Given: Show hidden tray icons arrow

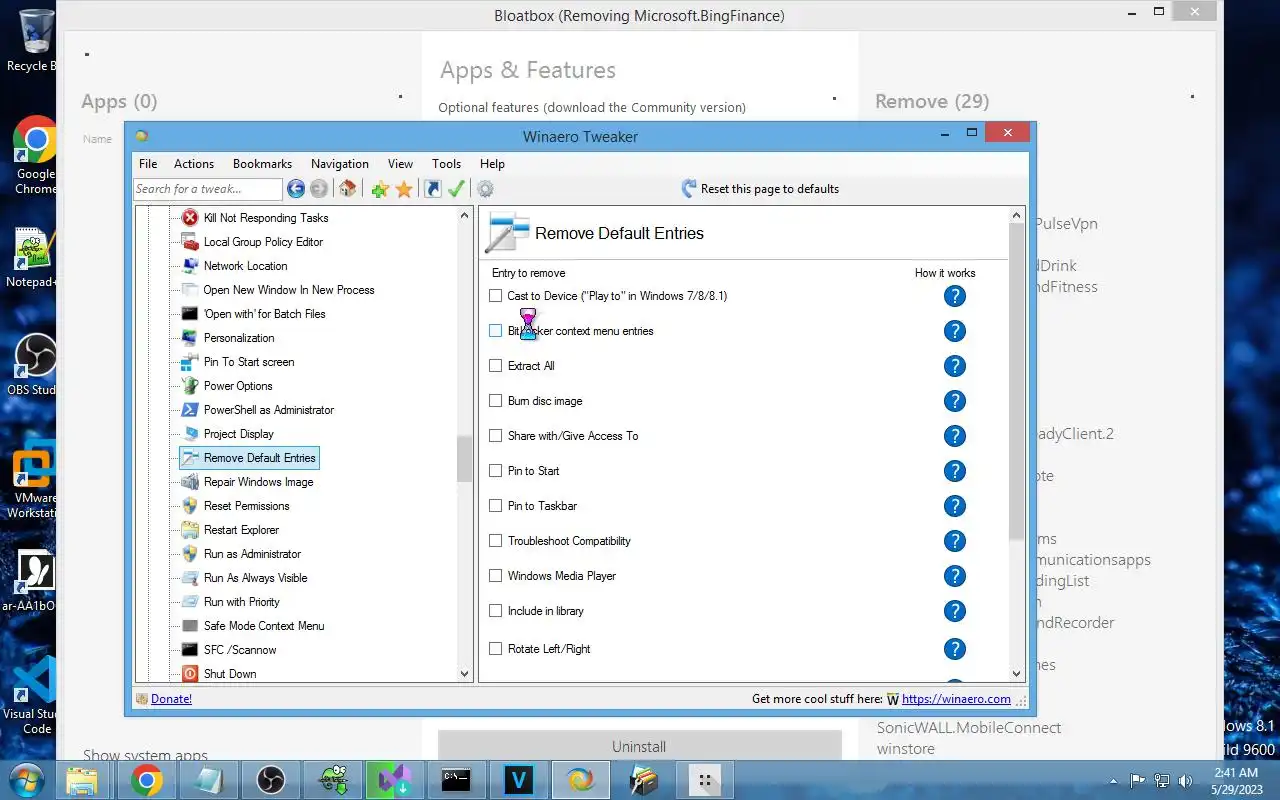Looking at the screenshot, I should [1116, 781].
